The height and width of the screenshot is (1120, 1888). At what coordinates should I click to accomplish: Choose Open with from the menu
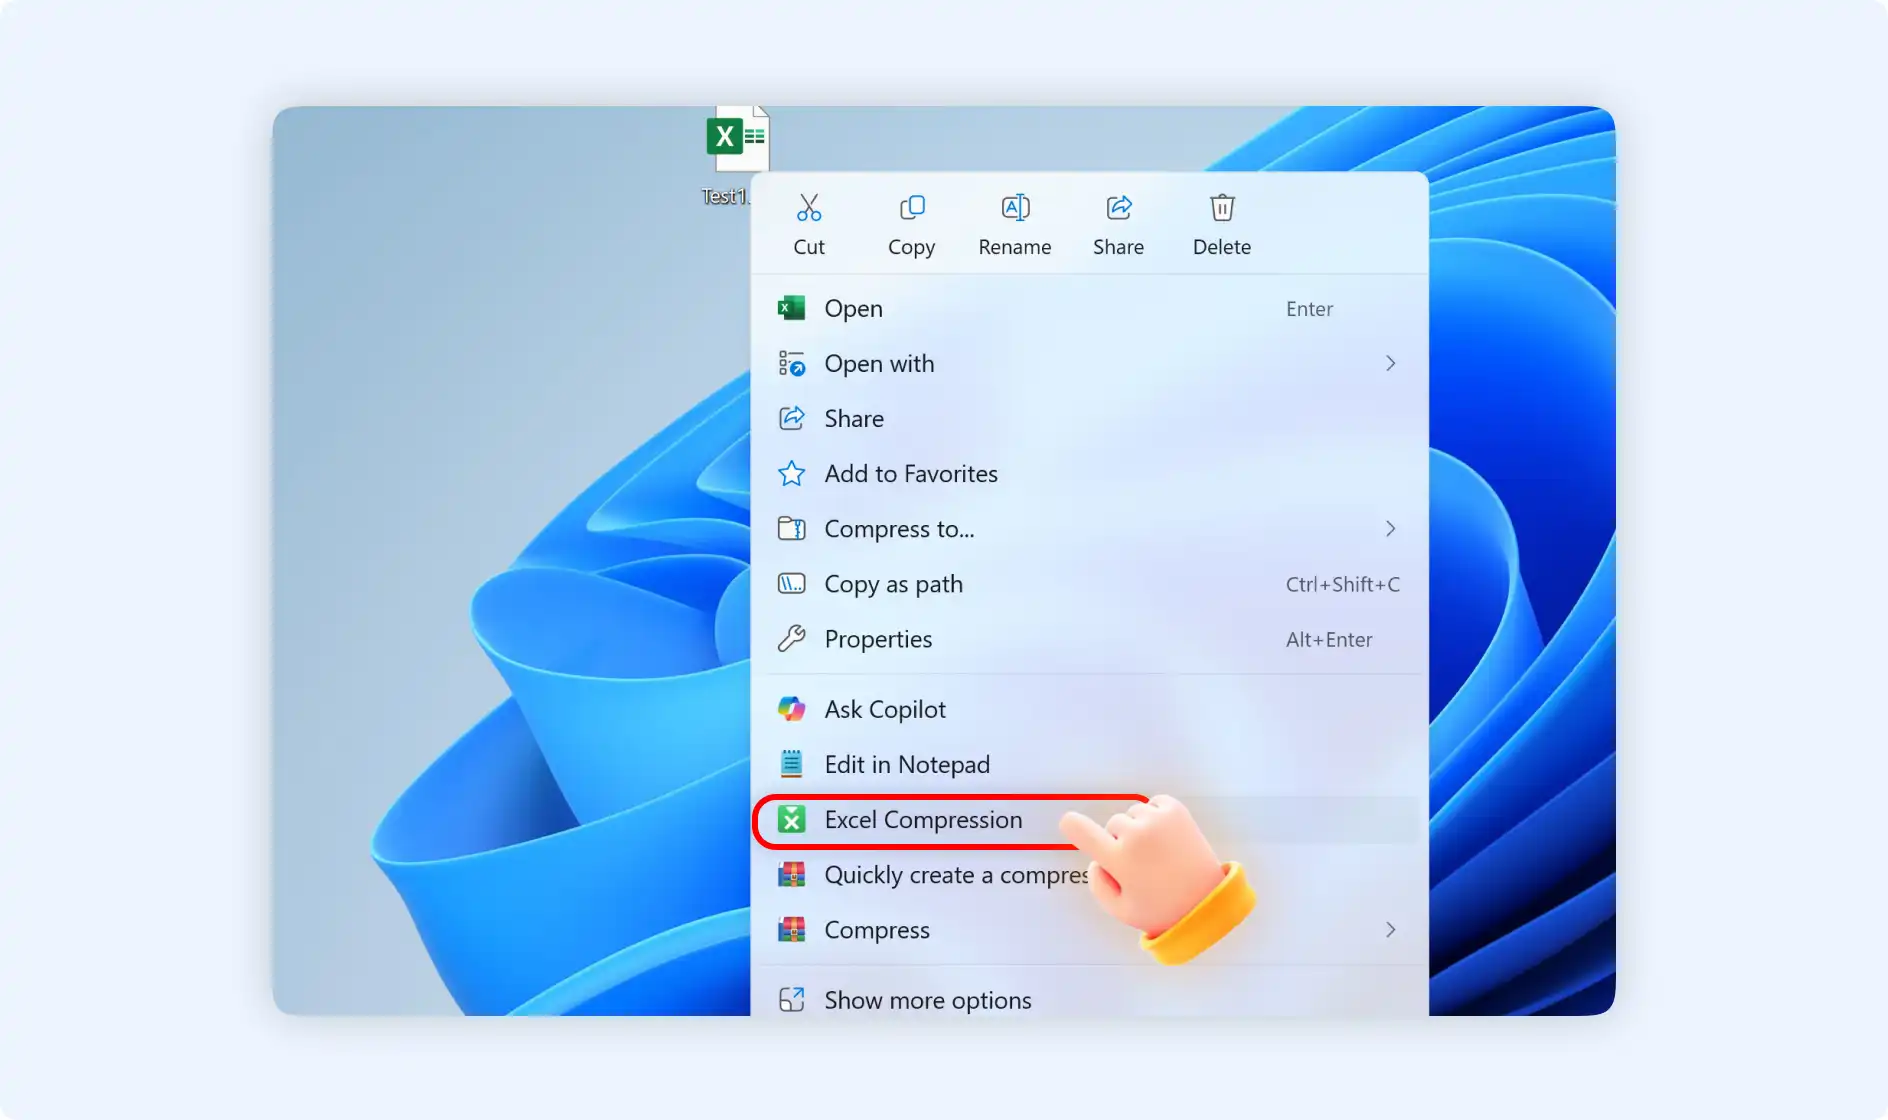pos(1090,363)
